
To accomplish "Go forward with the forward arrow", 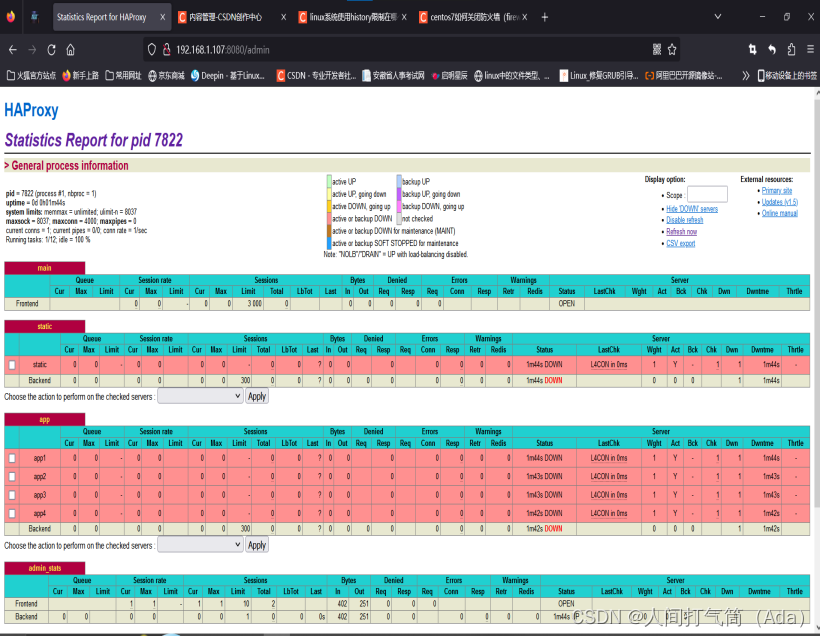I will click(x=32, y=50).
